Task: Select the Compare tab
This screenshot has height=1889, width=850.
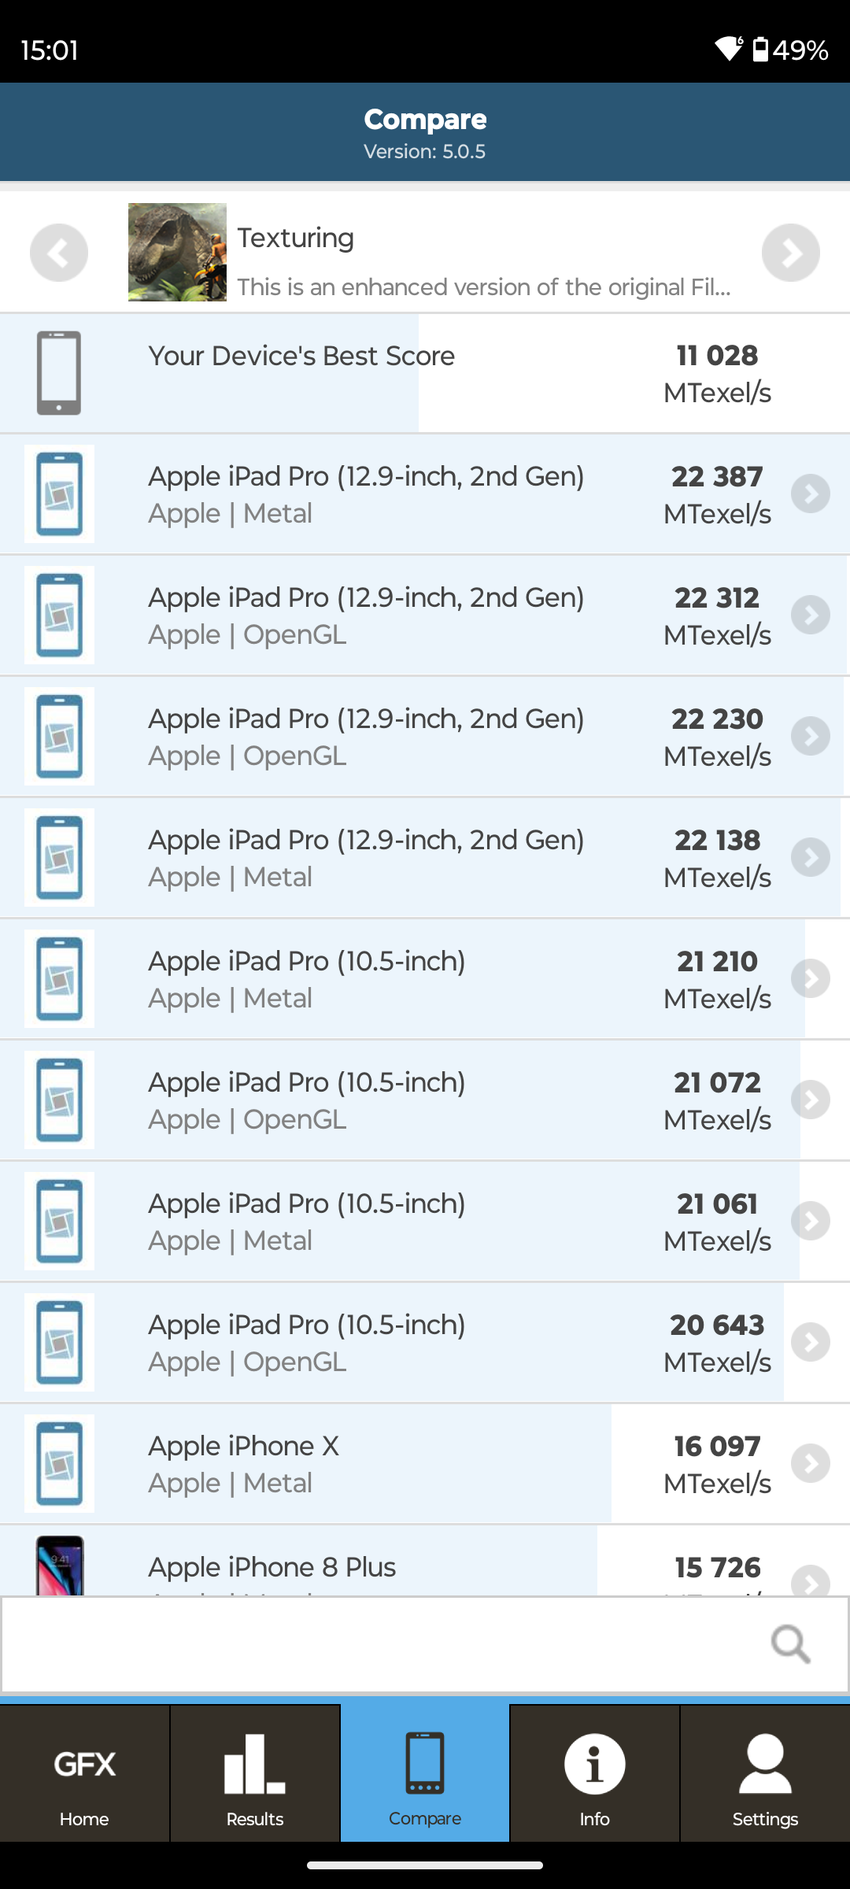Action: 425,1773
